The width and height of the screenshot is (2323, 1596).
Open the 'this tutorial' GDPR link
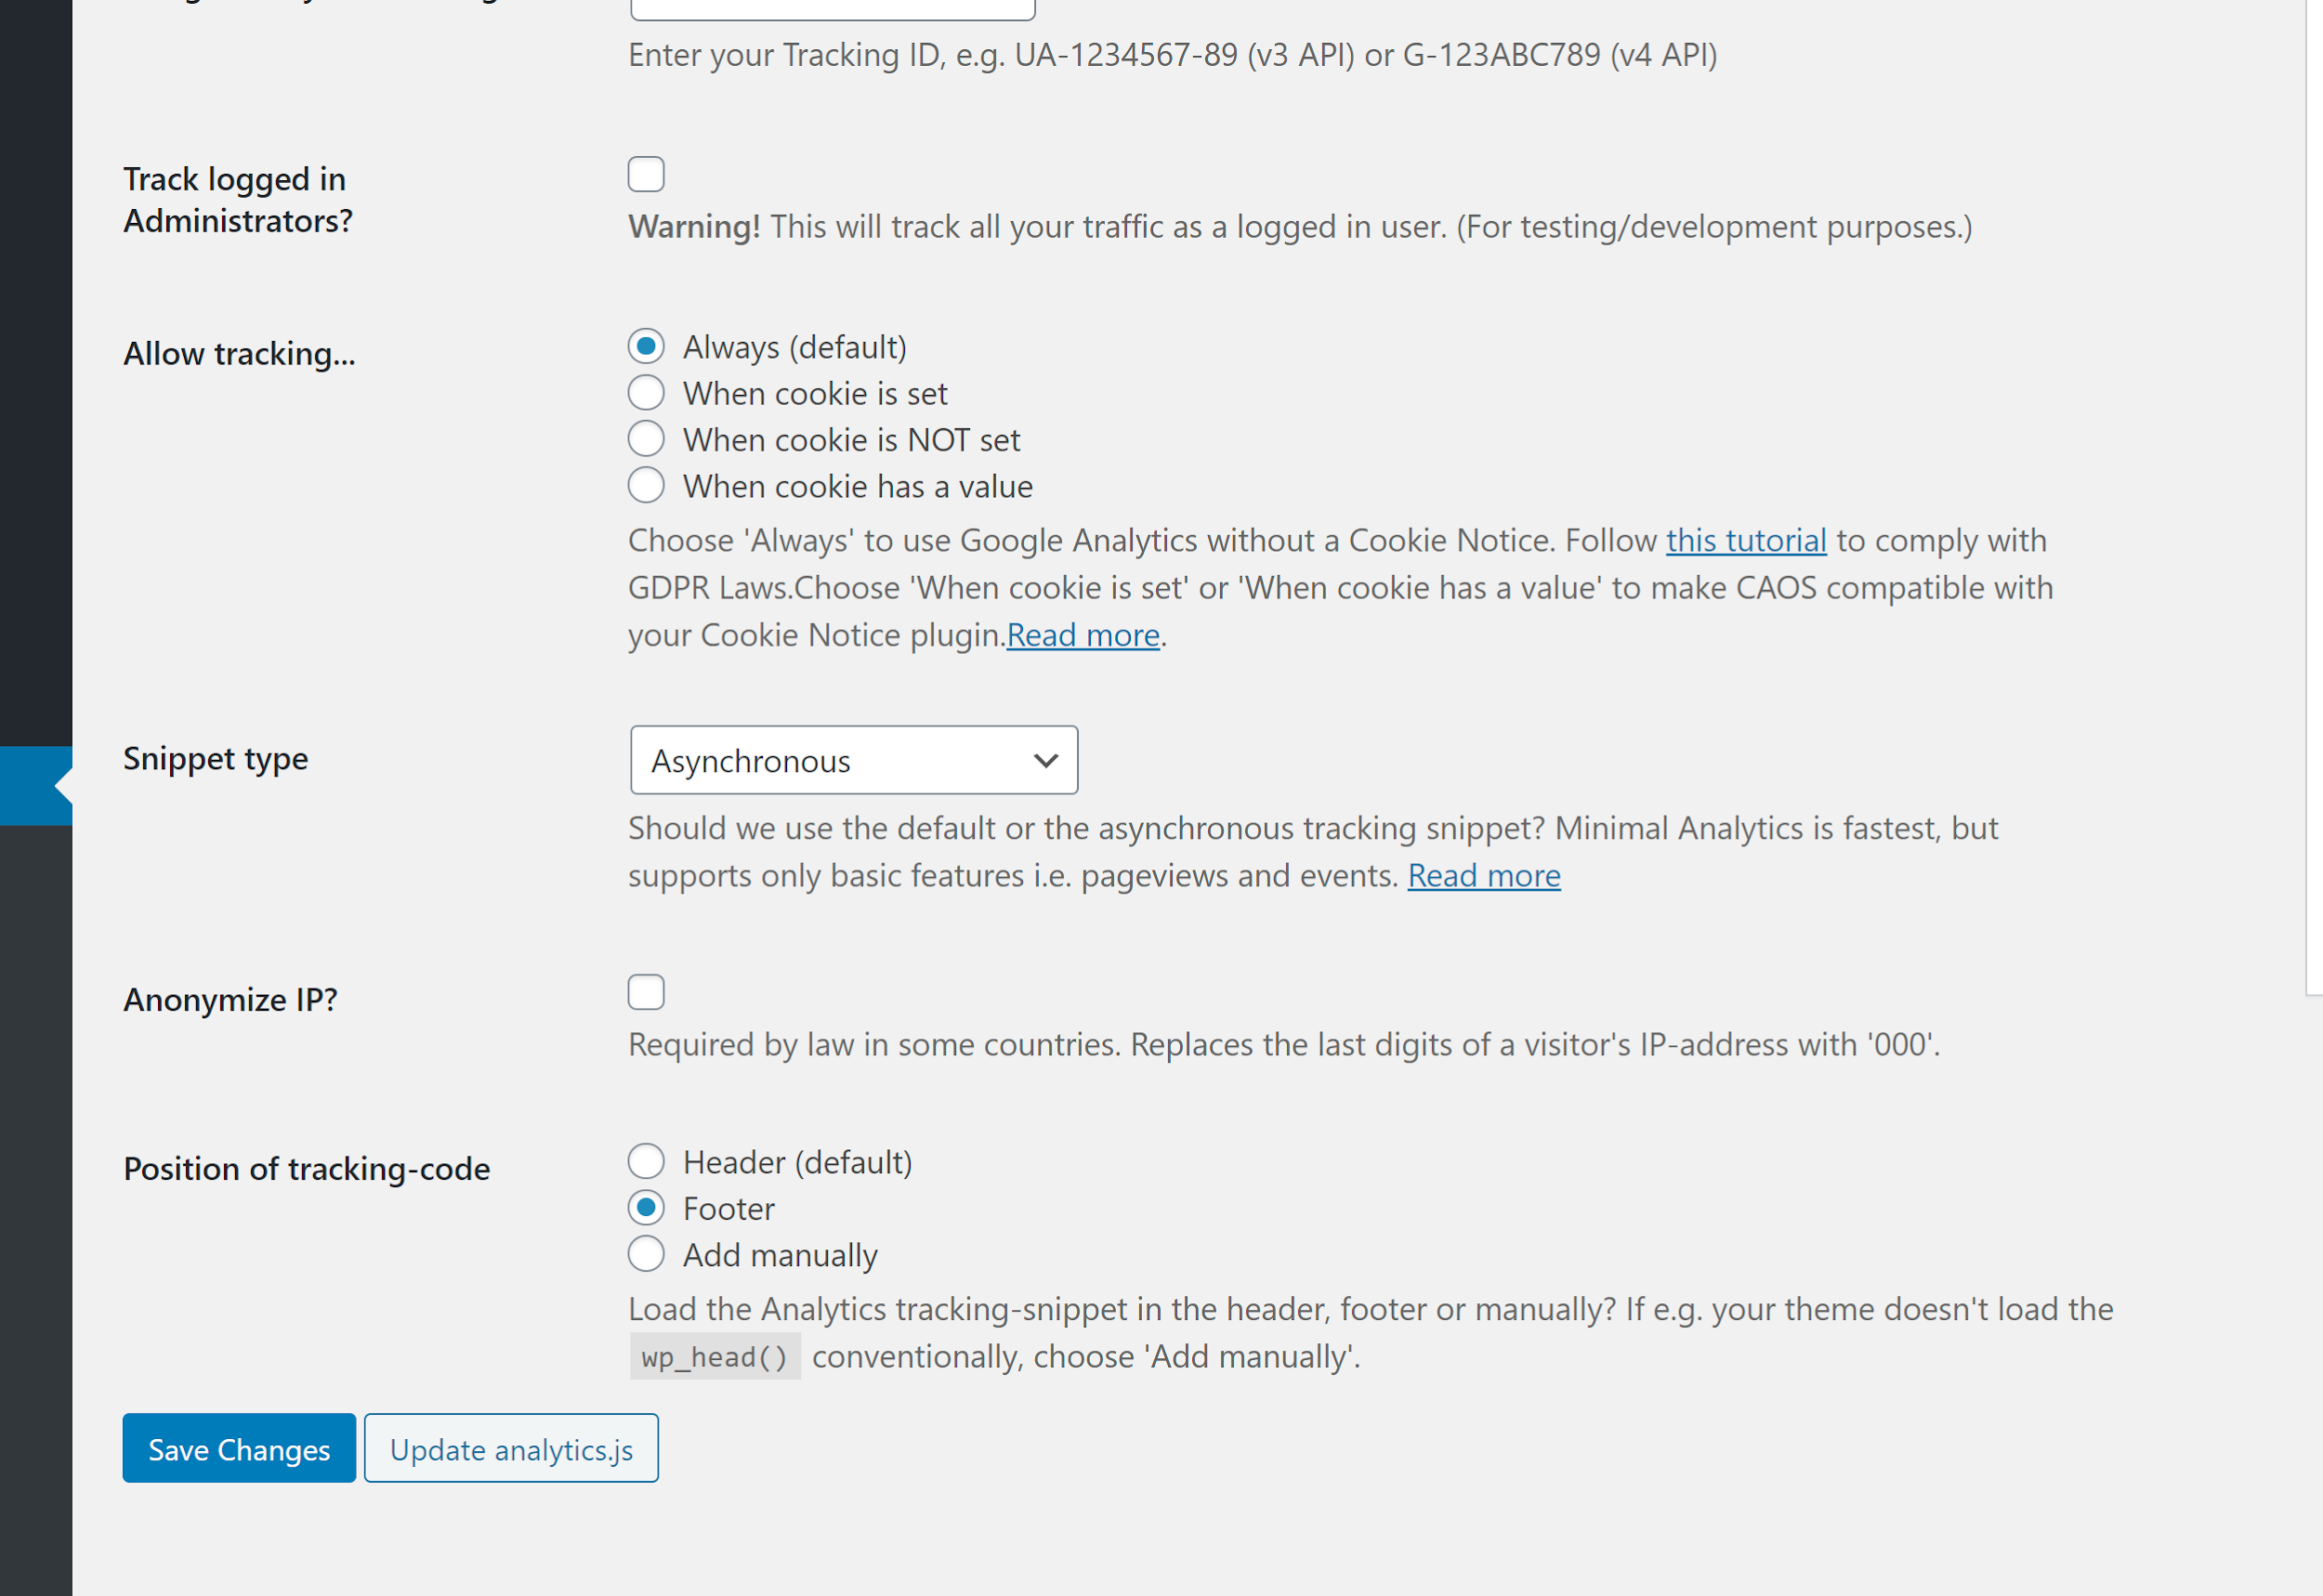click(1745, 541)
